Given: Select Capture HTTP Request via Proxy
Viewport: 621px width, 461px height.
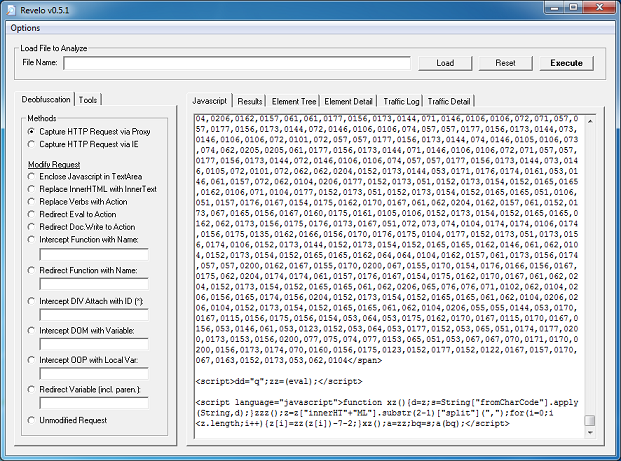Looking at the screenshot, I should 33,131.
